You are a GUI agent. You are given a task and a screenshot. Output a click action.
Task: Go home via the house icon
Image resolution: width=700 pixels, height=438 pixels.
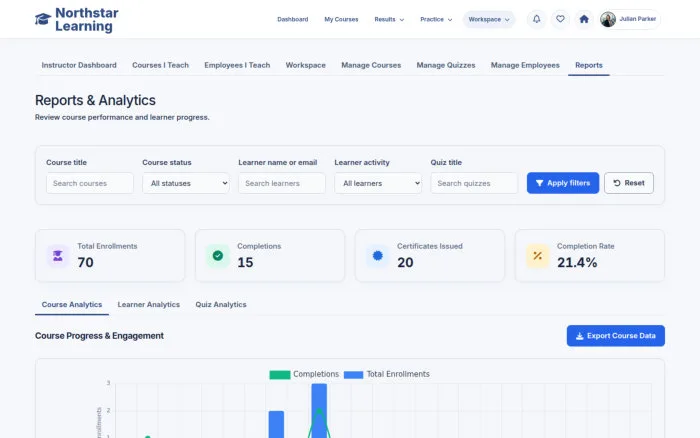click(584, 19)
